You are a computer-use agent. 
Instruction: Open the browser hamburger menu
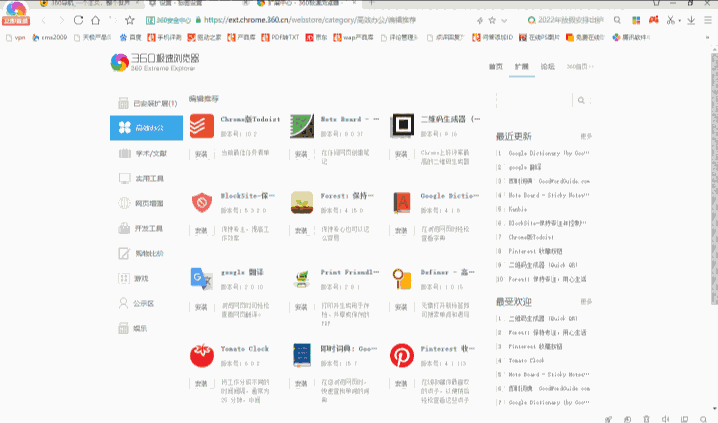pyautogui.click(x=708, y=20)
